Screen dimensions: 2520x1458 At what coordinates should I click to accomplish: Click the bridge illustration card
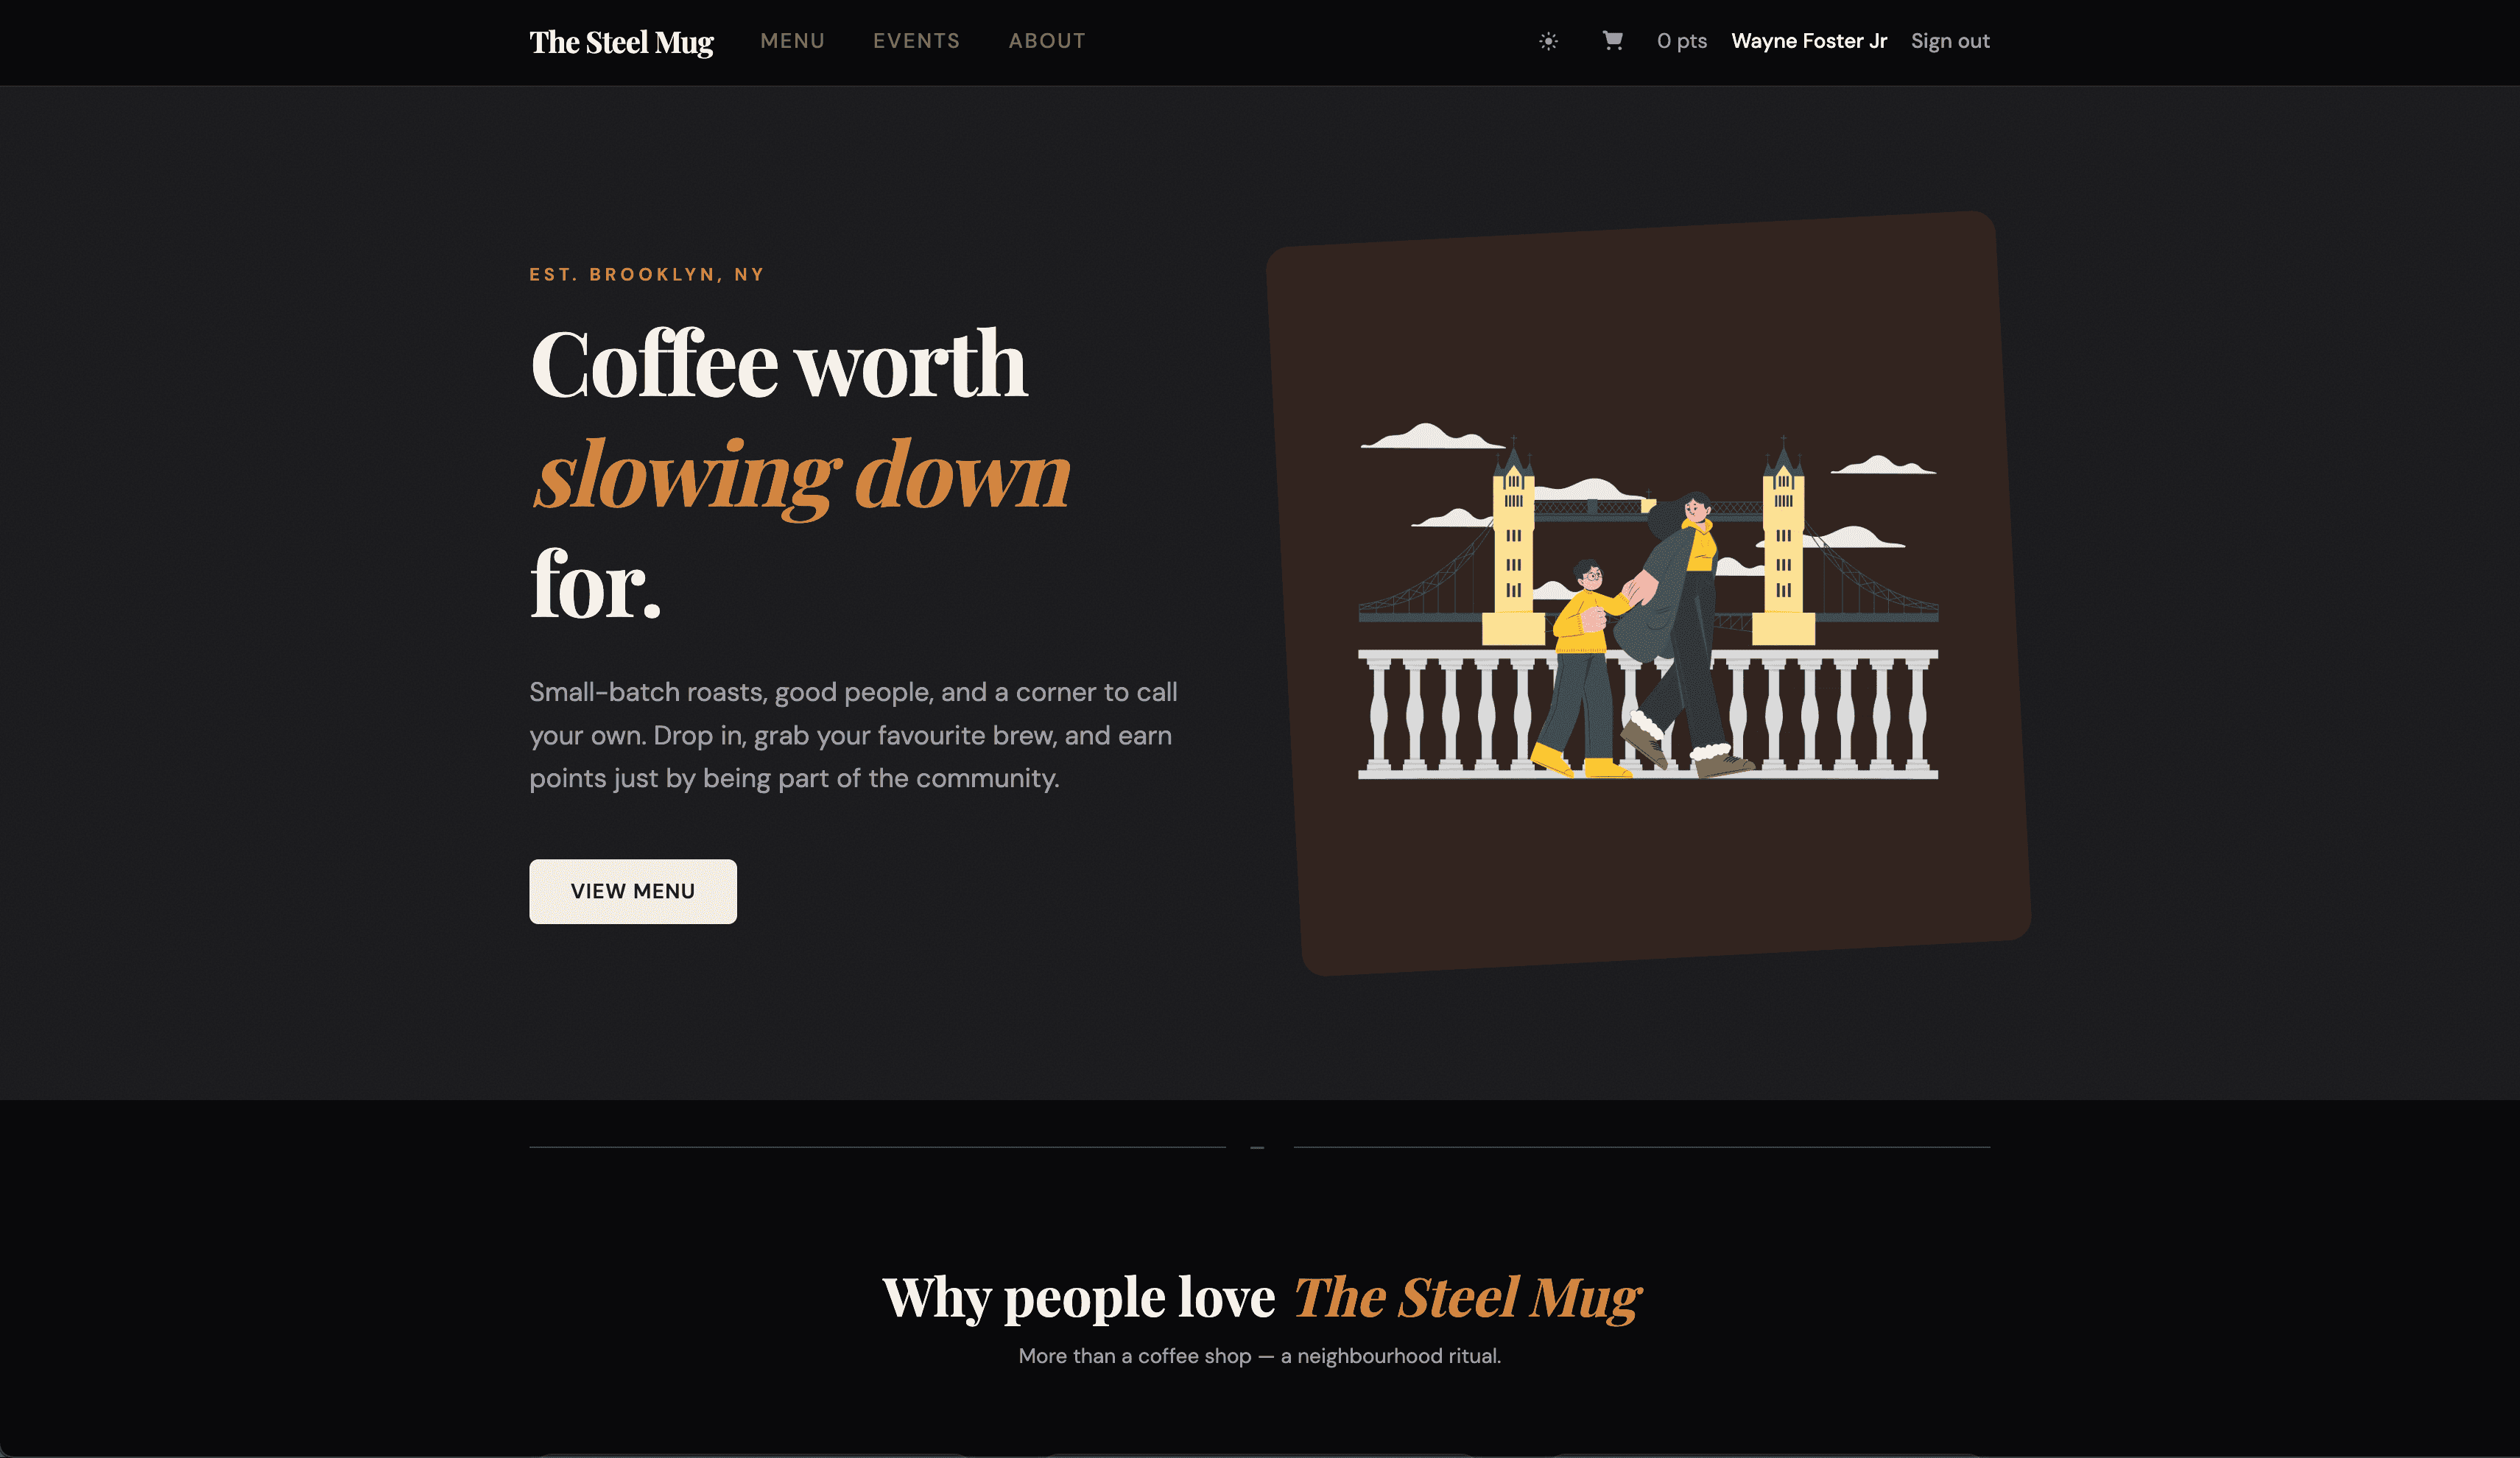click(x=1648, y=593)
